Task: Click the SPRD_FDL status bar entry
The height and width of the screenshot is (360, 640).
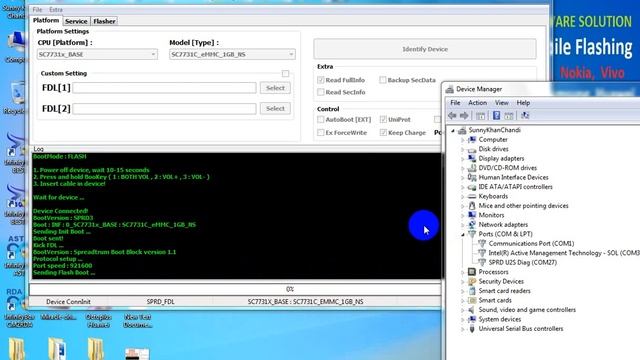Action: 160,302
